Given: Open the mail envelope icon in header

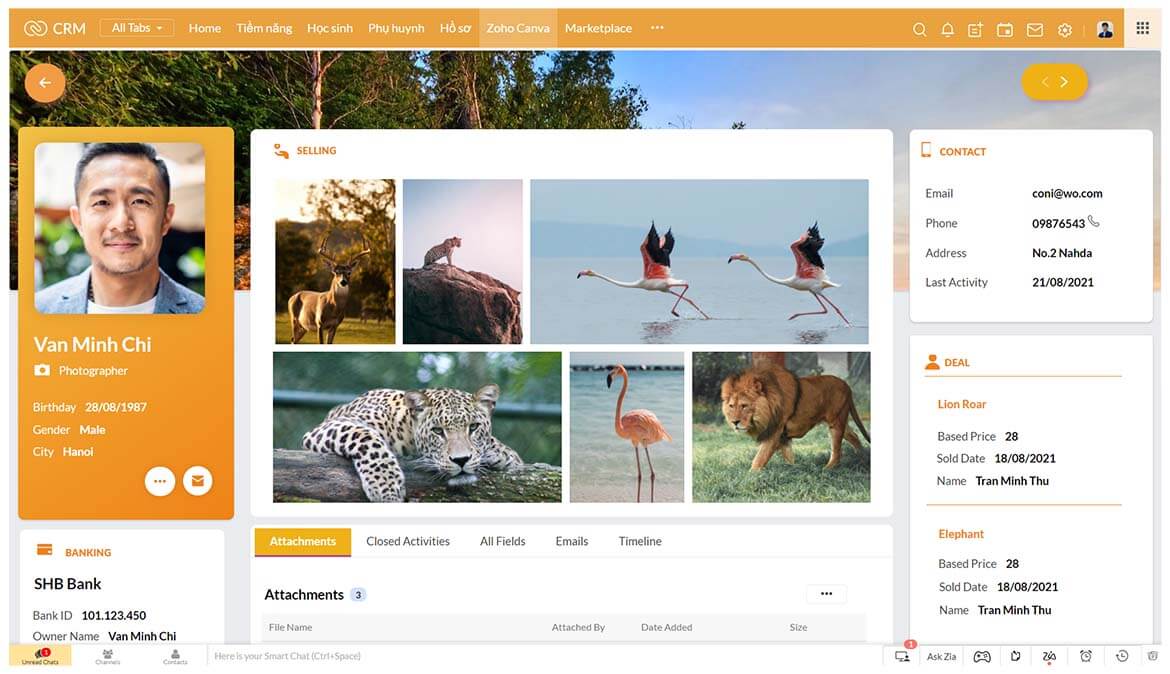Looking at the screenshot, I should [1035, 30].
